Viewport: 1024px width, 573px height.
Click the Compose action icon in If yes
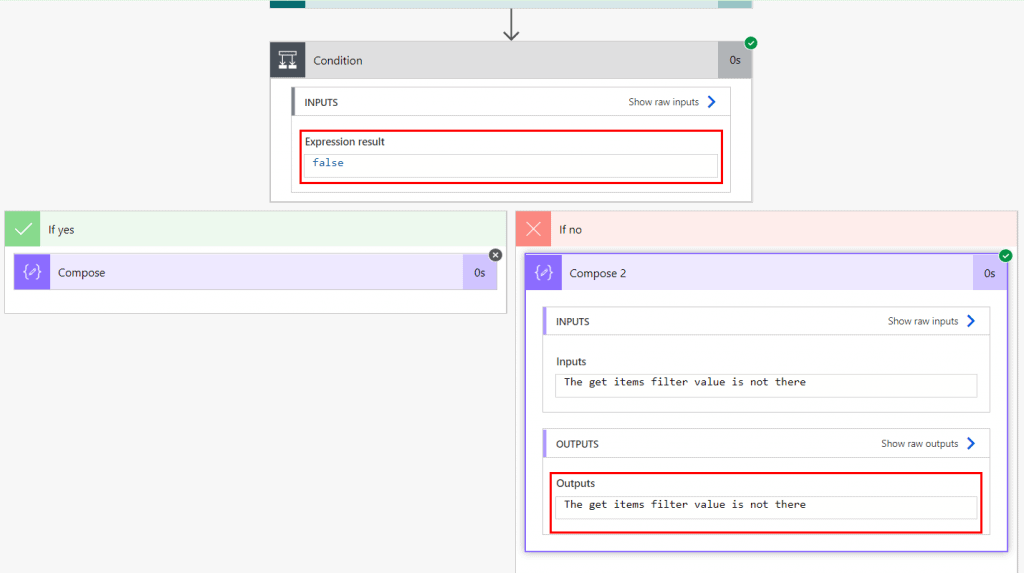pos(32,272)
